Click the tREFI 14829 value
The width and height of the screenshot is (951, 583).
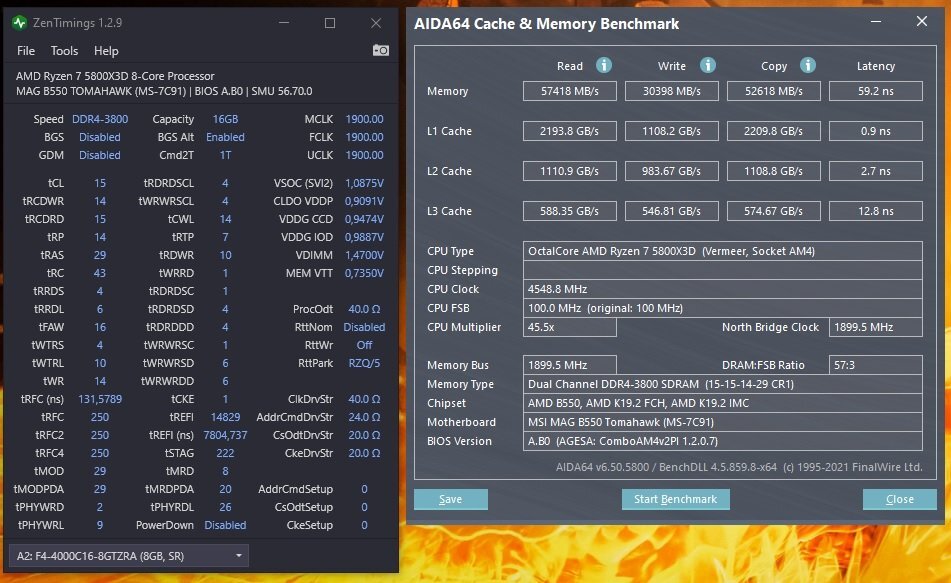point(225,417)
